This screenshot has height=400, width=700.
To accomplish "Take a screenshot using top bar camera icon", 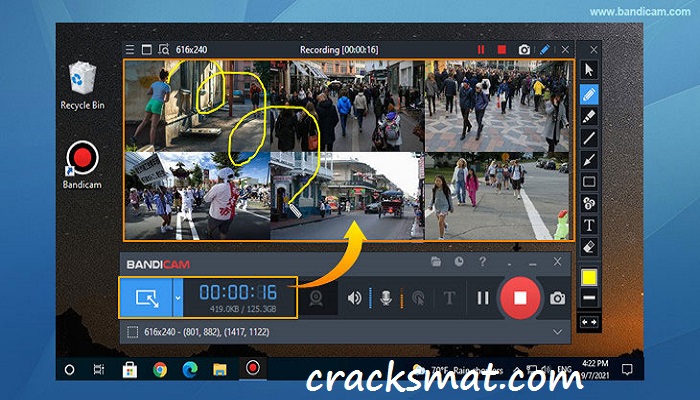I will [525, 50].
